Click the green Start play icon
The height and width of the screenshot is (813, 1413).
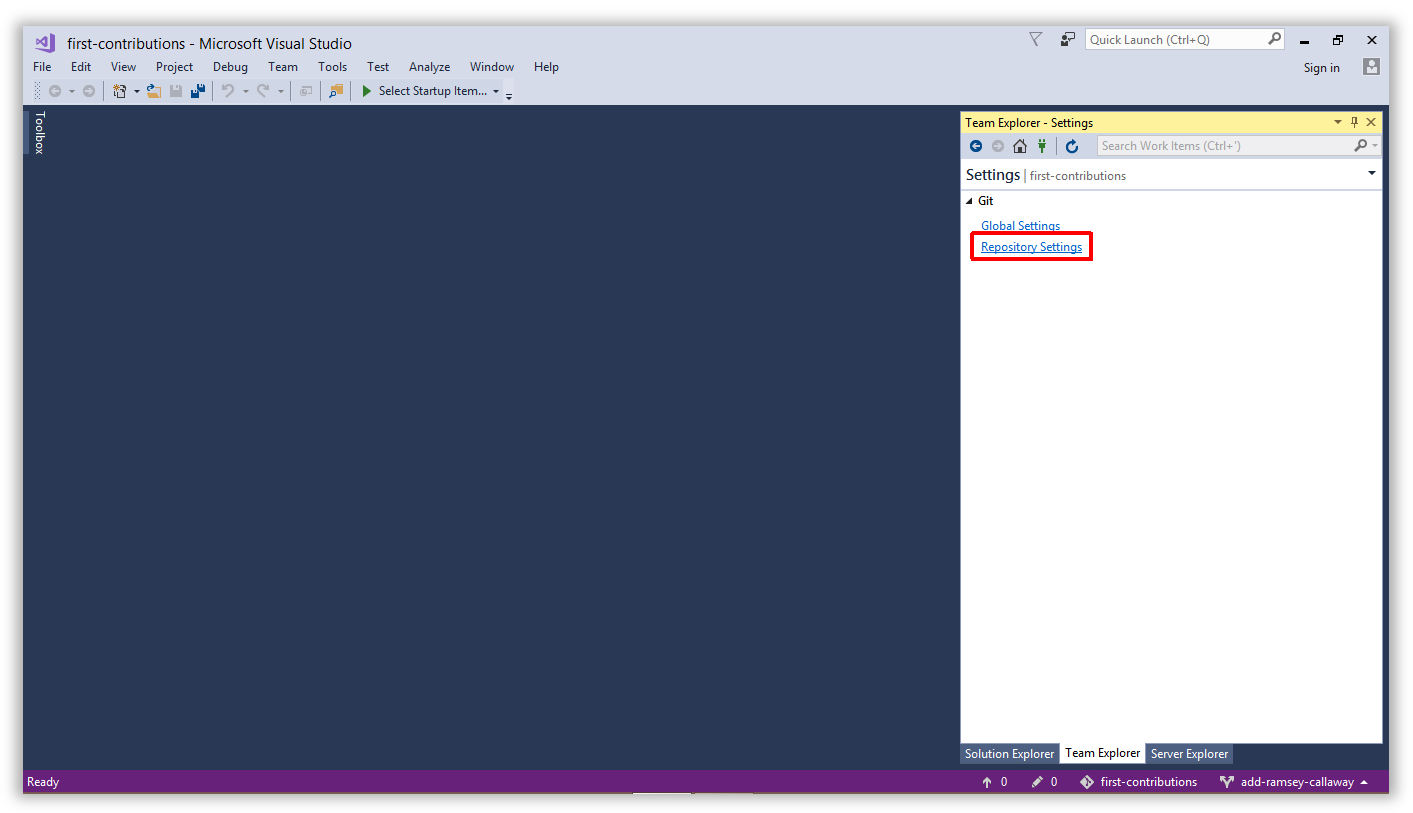(367, 91)
